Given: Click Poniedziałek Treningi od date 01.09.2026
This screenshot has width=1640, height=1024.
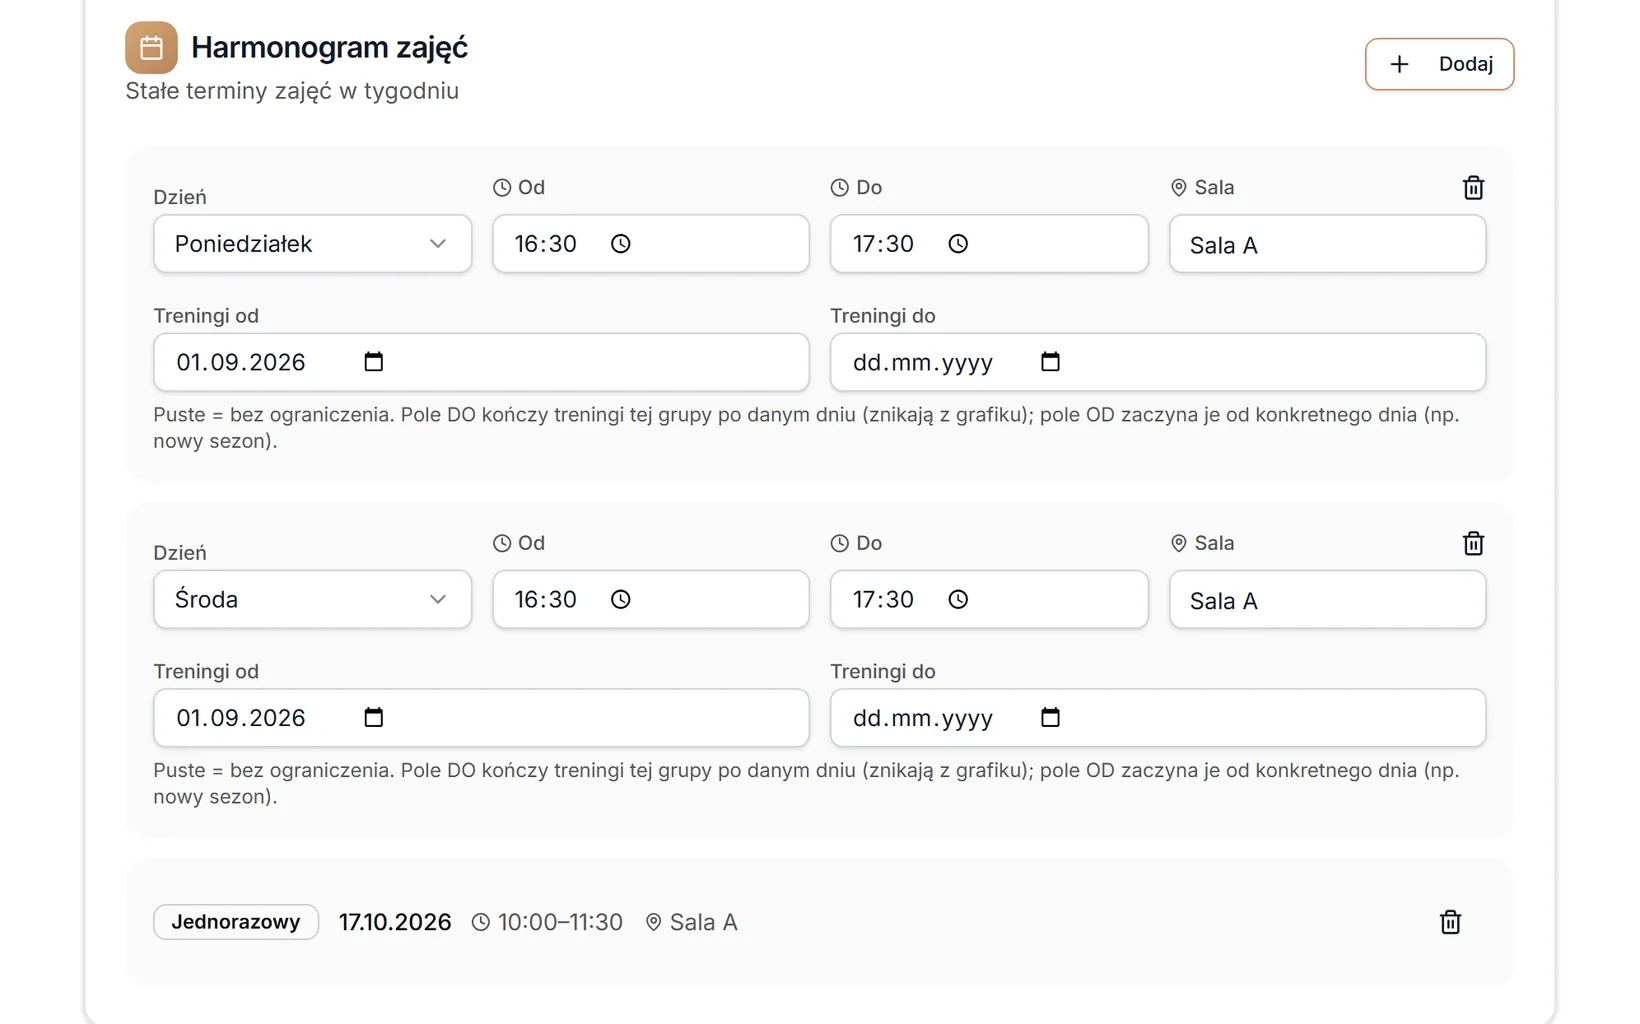Looking at the screenshot, I should (x=481, y=362).
